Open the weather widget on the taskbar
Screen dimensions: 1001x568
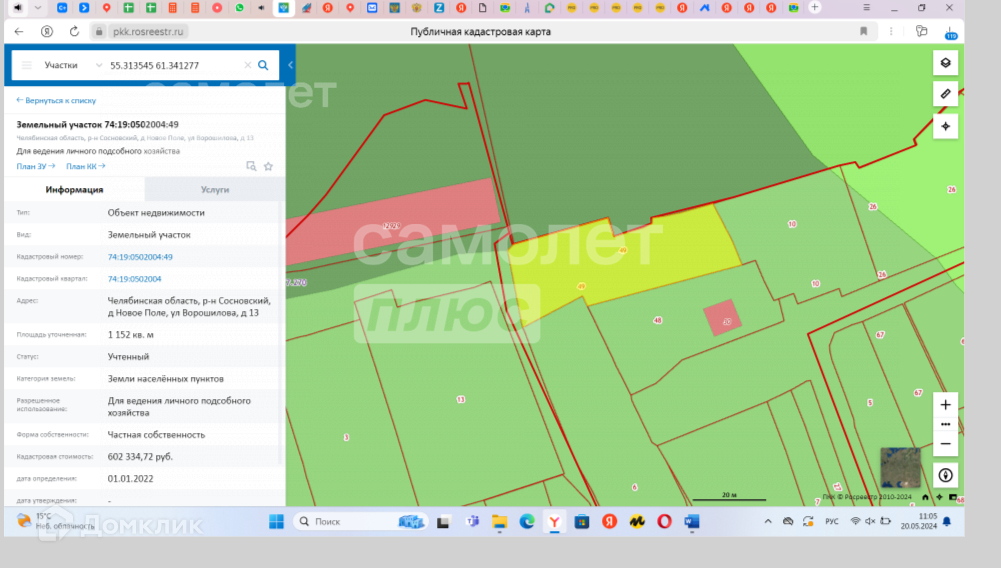click(55, 521)
